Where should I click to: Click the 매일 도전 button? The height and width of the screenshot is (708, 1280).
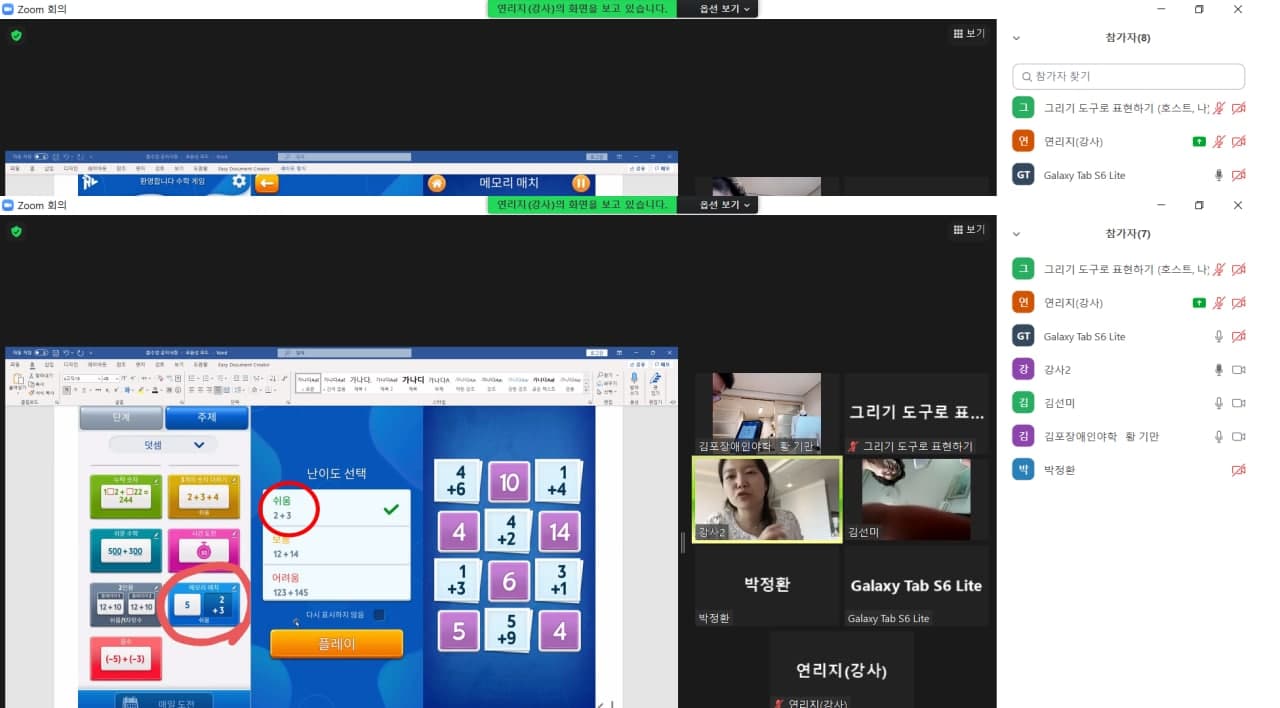[x=163, y=702]
